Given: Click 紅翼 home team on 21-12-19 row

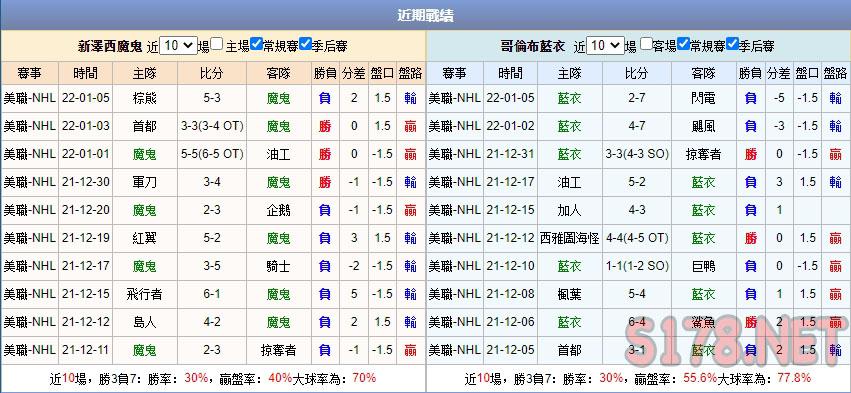Looking at the screenshot, I should tap(145, 238).
